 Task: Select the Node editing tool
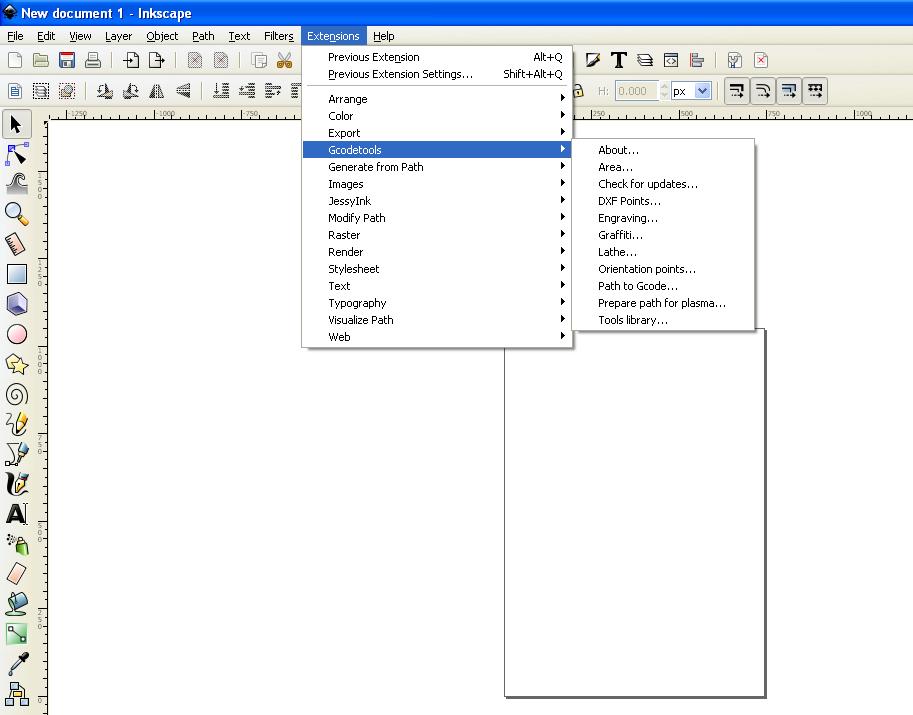pos(16,154)
